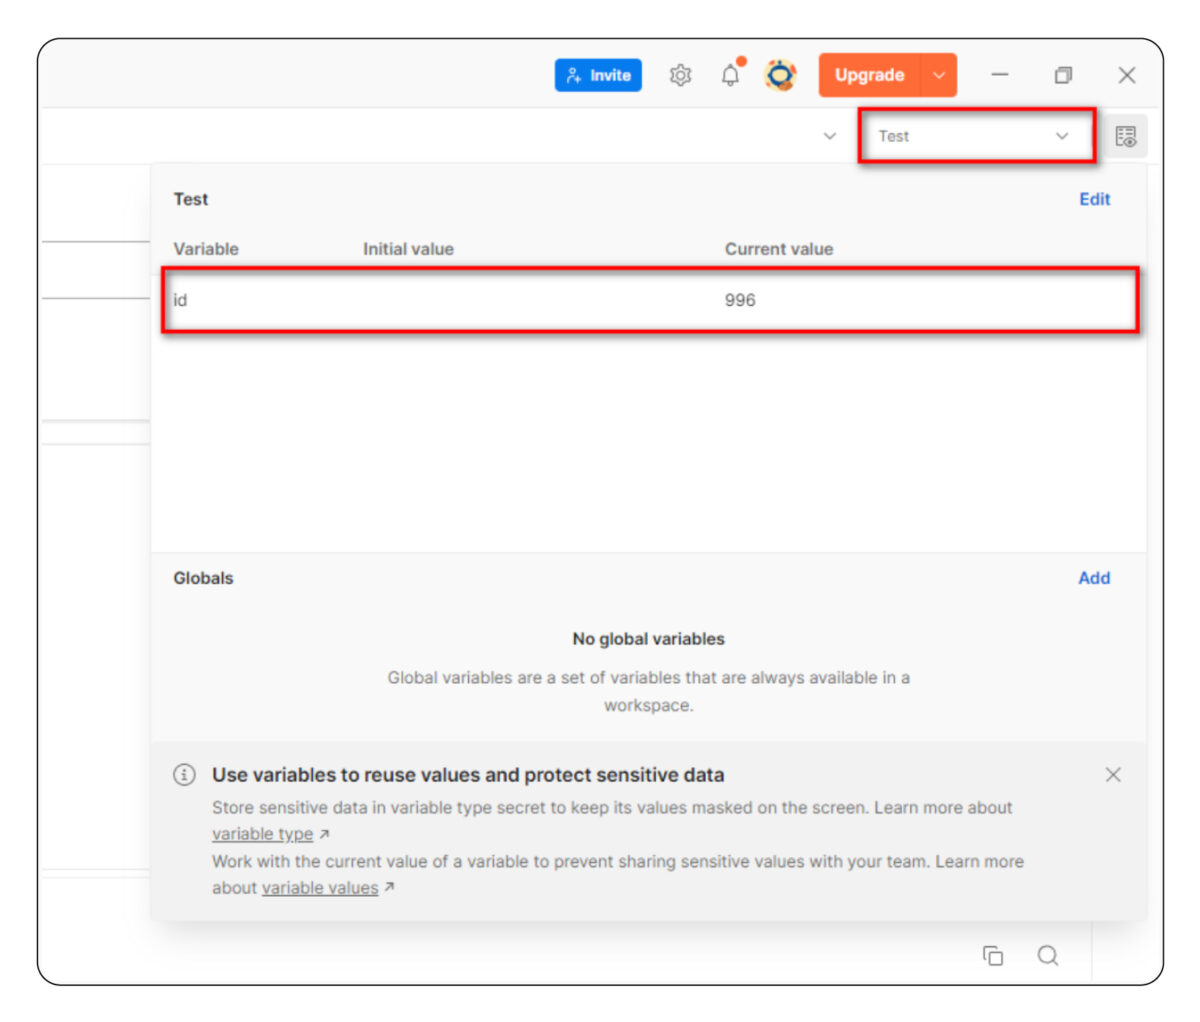Expand the Upgrade button dropdown chevron
This screenshot has width=1200, height=1022.
point(938,74)
